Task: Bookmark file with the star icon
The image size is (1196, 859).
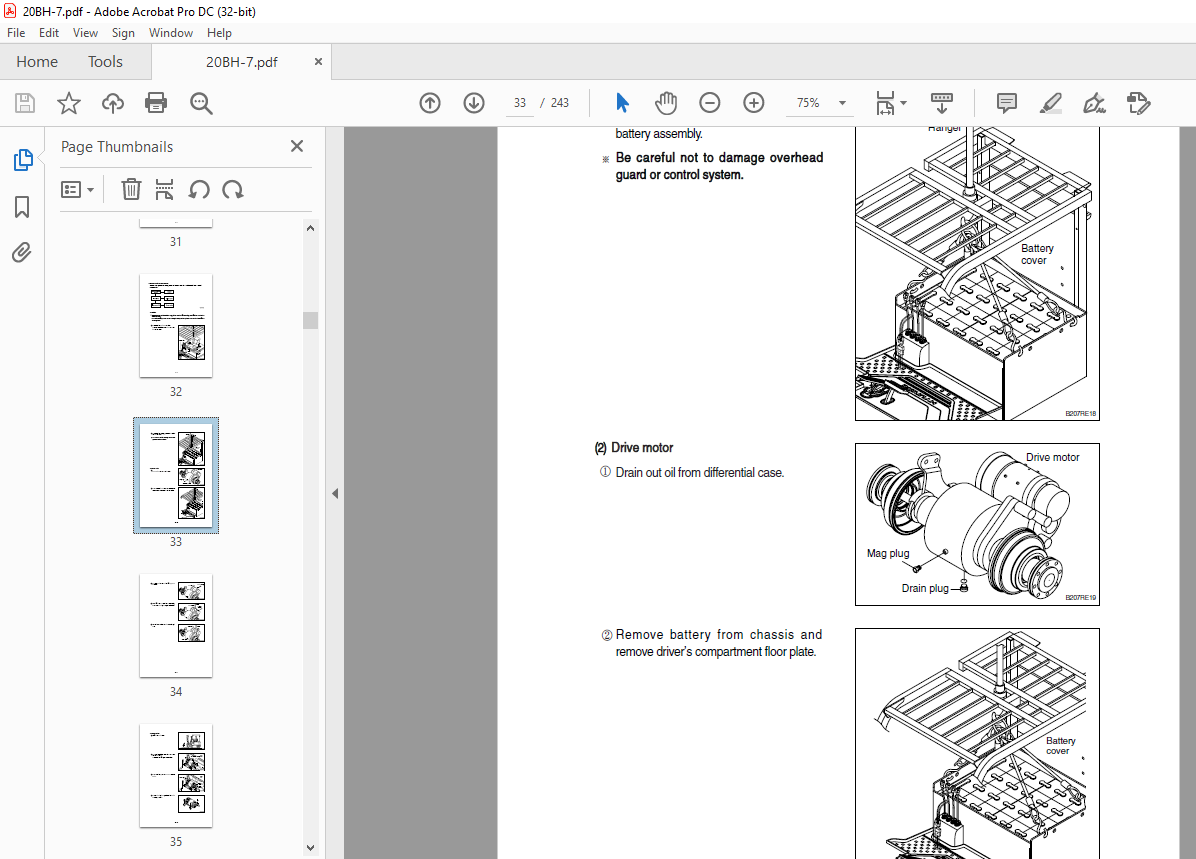Action: [69, 103]
